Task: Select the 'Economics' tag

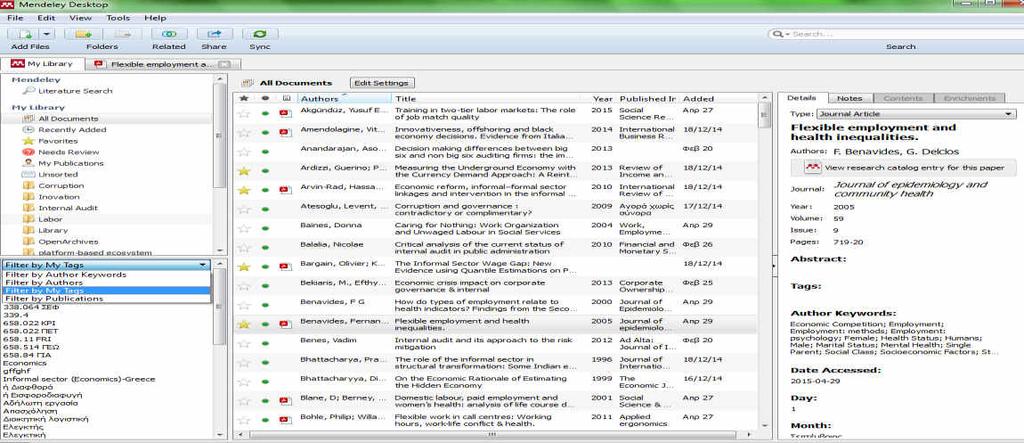Action: [x=24, y=363]
